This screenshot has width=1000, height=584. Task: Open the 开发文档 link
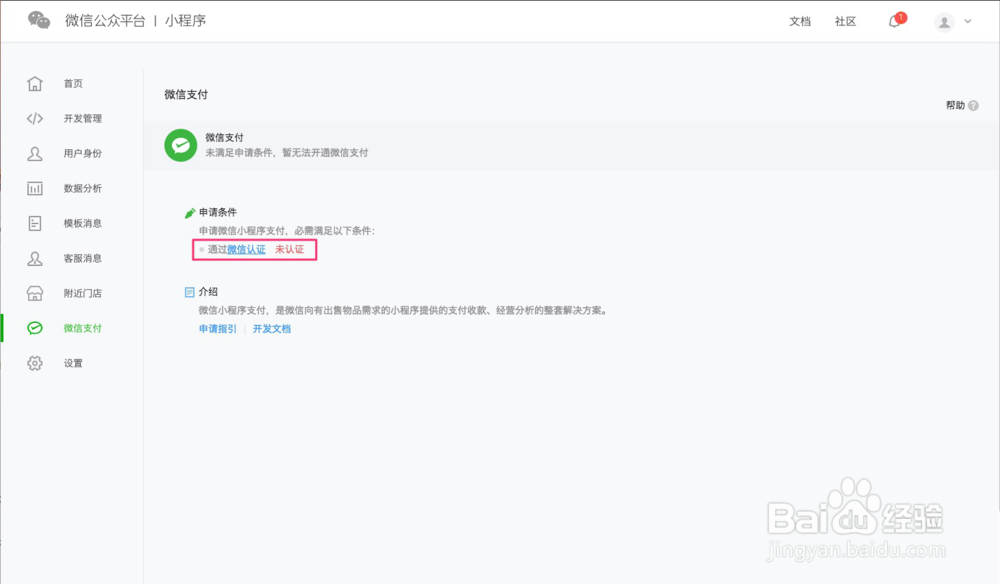pyautogui.click(x=272, y=329)
